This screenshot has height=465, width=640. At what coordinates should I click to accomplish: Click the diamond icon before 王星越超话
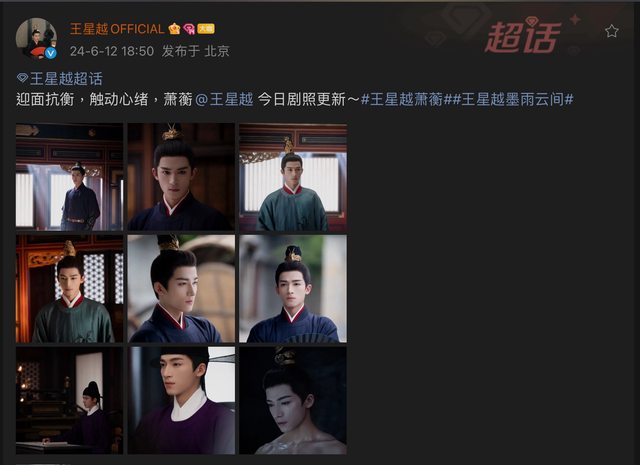coord(22,78)
